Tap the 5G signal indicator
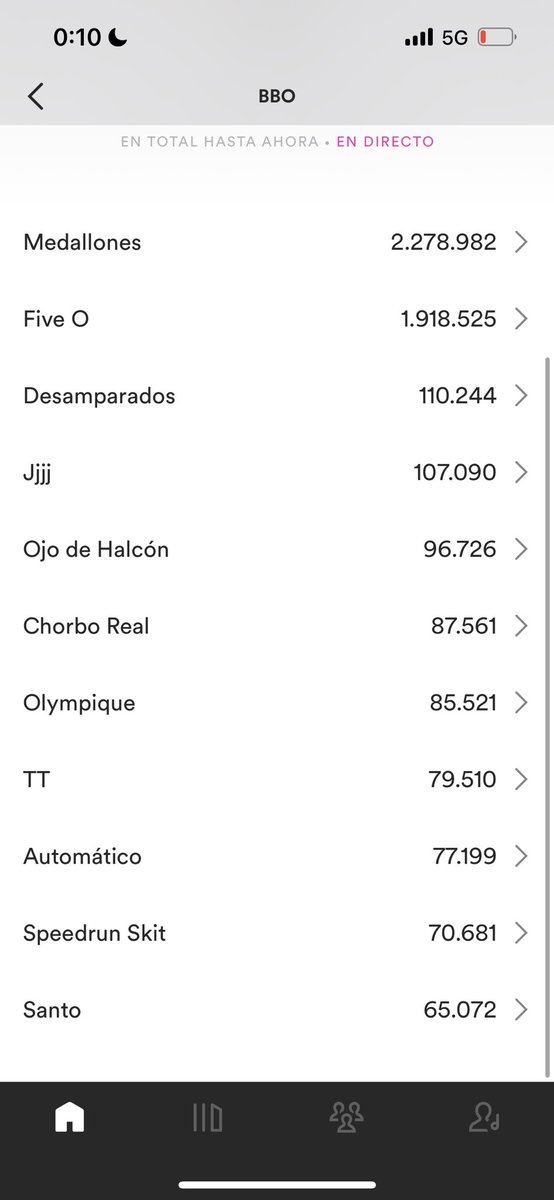 pos(454,38)
